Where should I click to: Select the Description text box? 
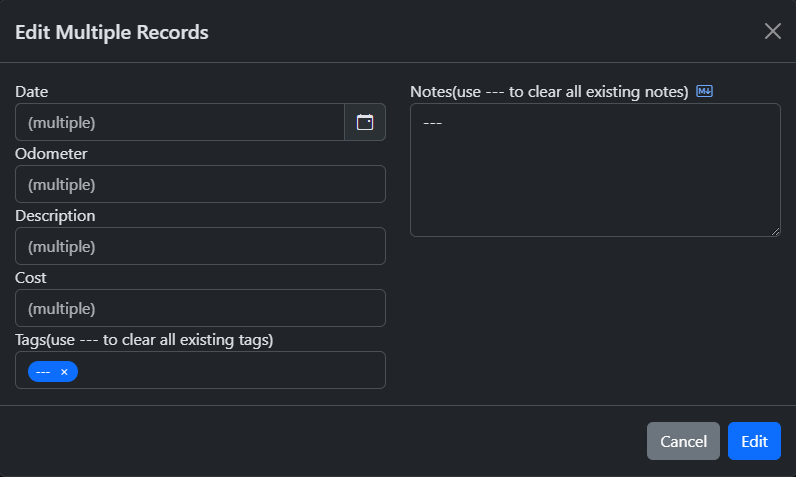[200, 246]
